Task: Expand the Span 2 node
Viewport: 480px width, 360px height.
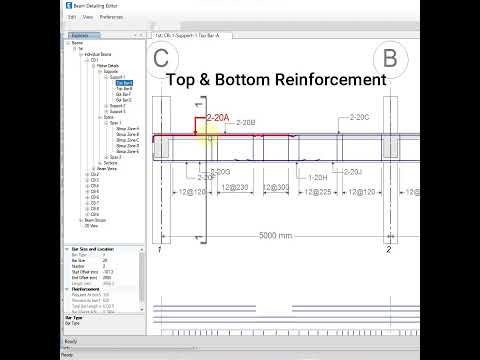Action: click(x=106, y=157)
